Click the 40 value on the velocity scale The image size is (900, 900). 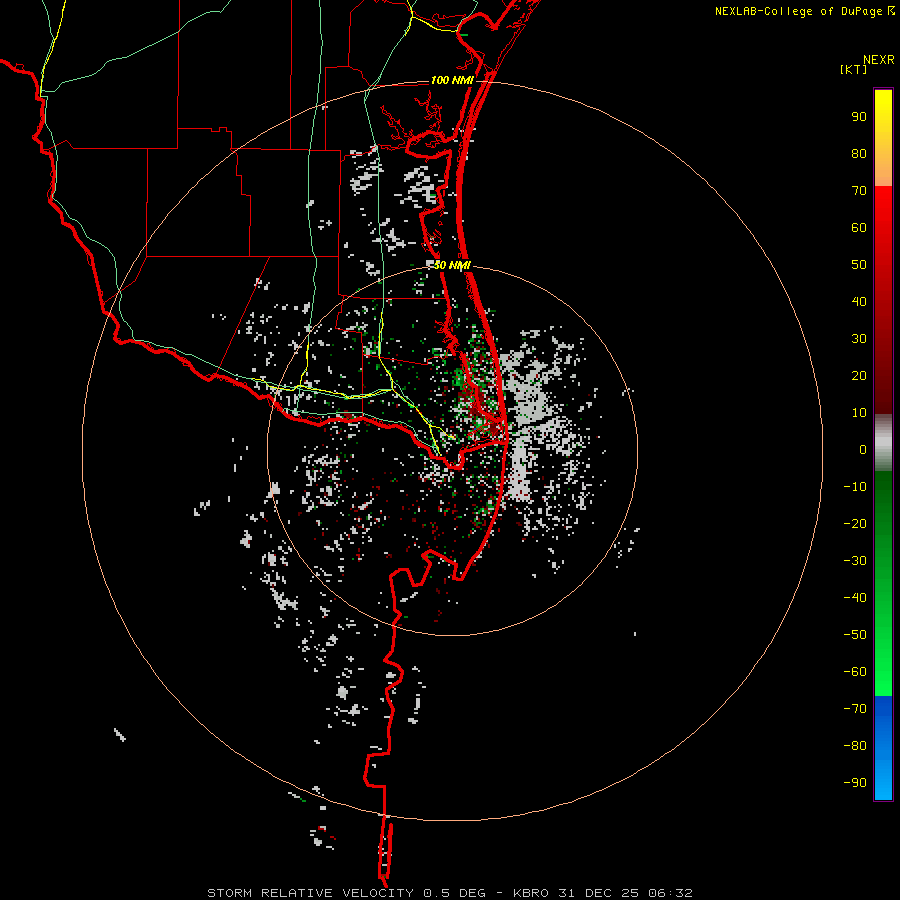(859, 302)
